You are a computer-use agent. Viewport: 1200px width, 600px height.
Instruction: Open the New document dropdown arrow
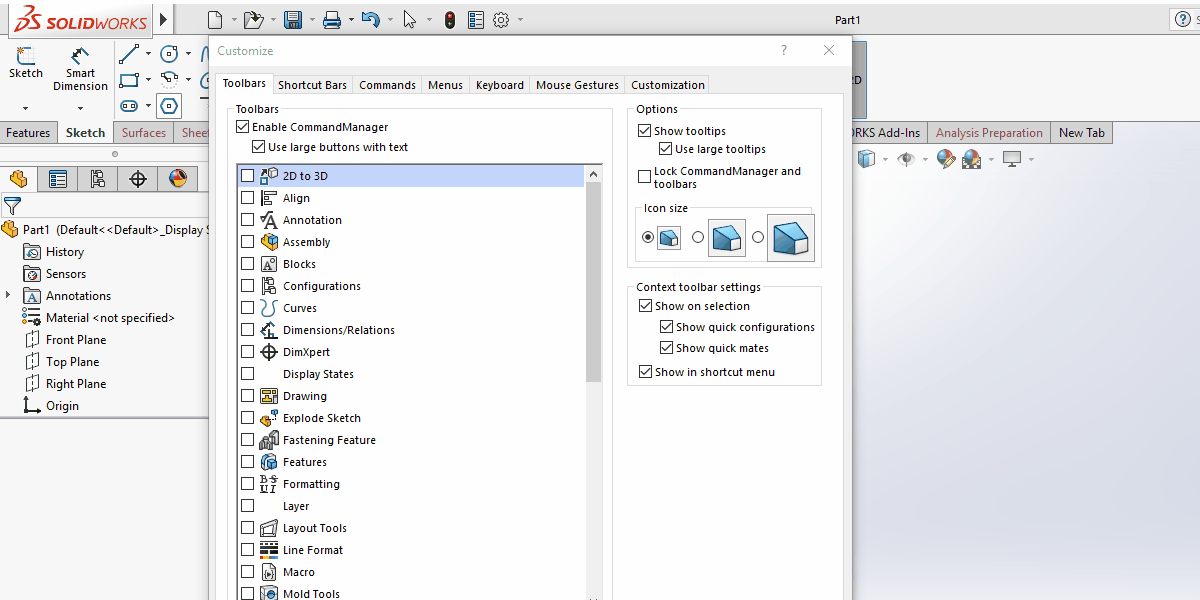[x=234, y=20]
